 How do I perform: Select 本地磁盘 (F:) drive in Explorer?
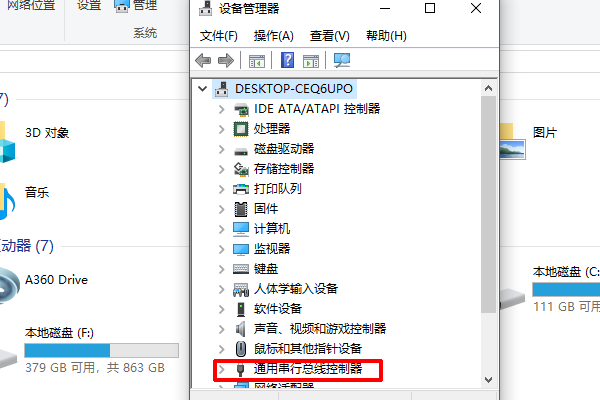pos(90,349)
